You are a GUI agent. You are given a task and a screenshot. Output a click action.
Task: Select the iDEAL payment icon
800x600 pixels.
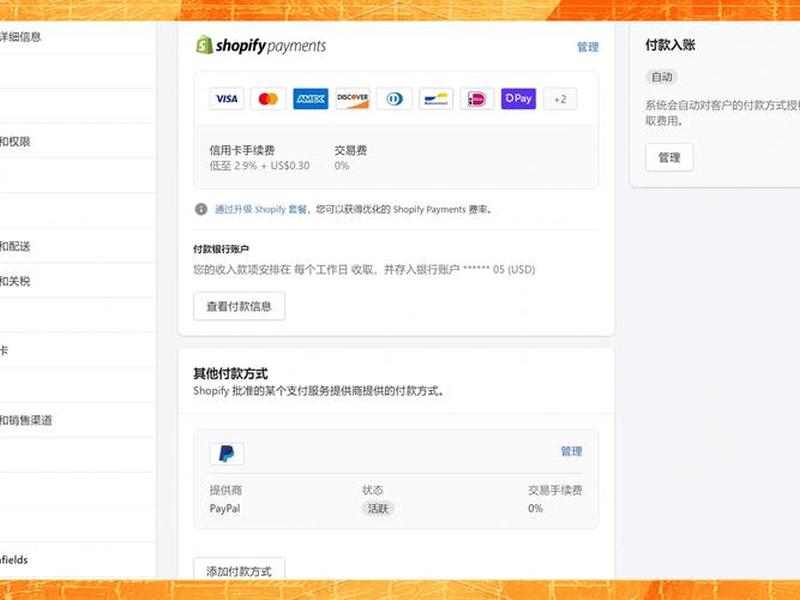(477, 98)
